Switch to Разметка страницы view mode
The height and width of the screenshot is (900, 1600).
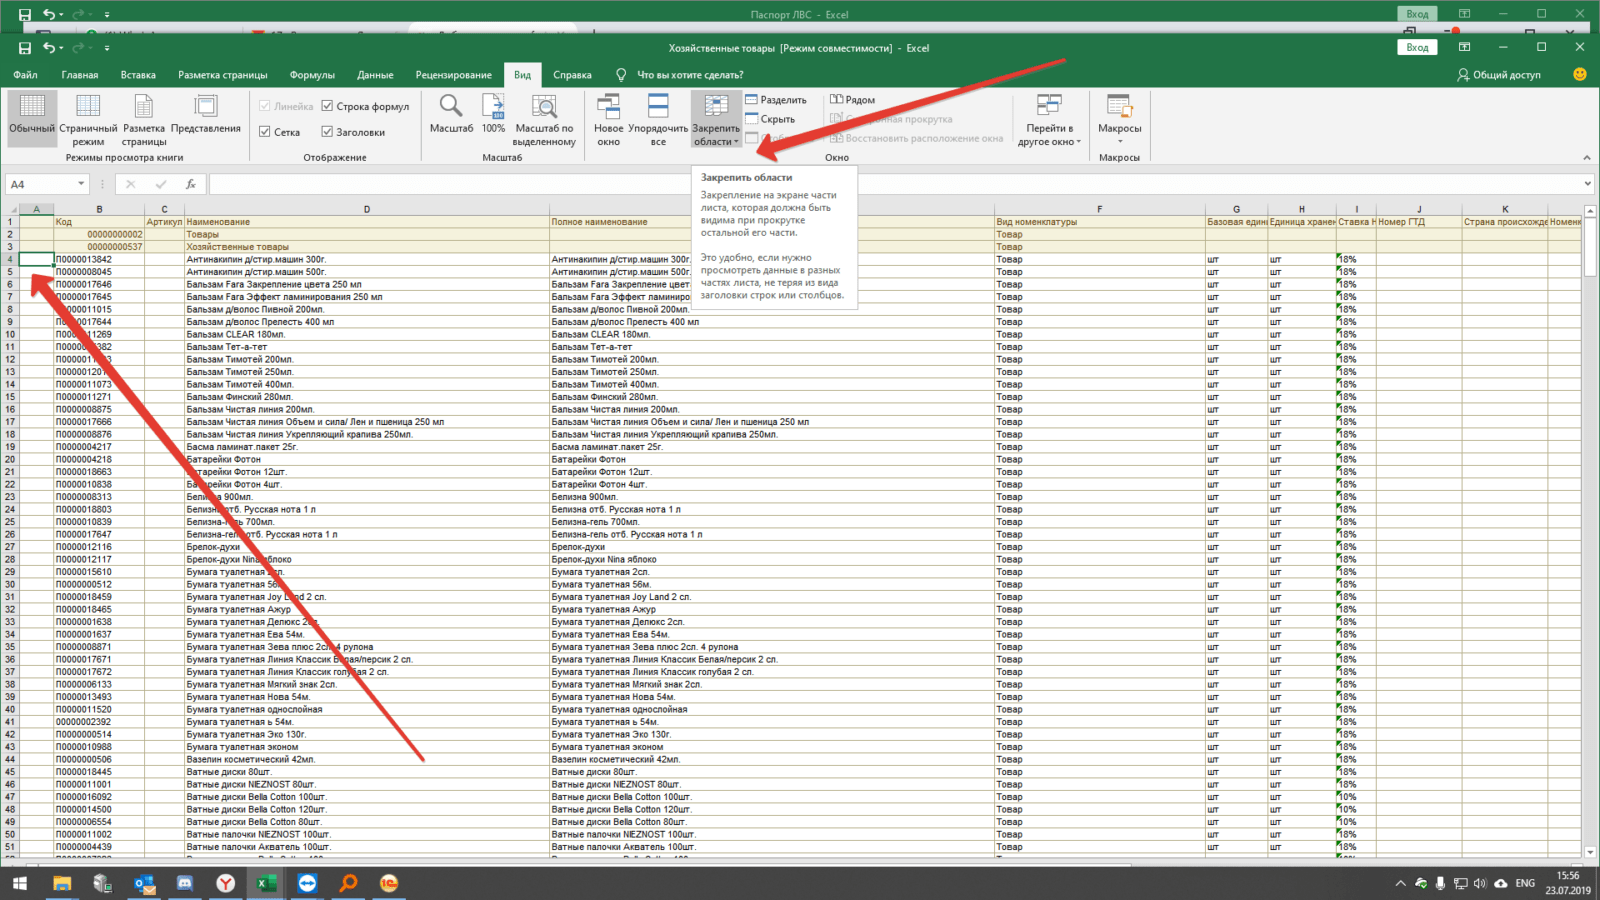pos(144,120)
